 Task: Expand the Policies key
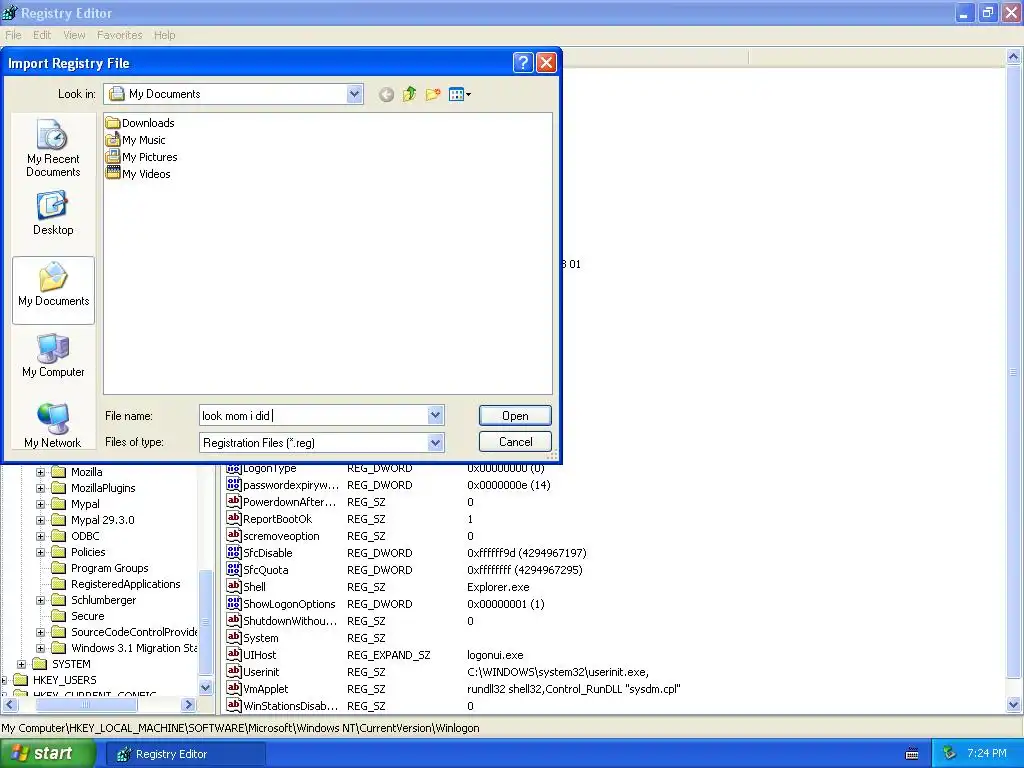pos(40,552)
